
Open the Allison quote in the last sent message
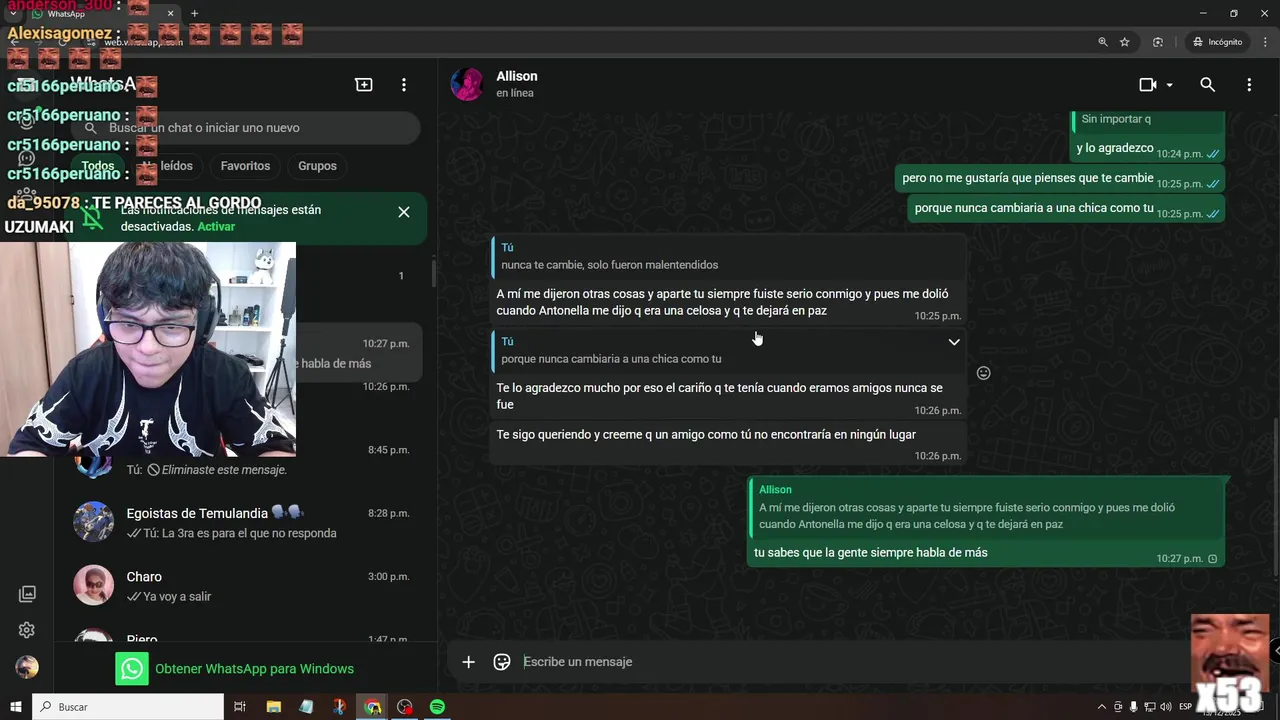986,507
